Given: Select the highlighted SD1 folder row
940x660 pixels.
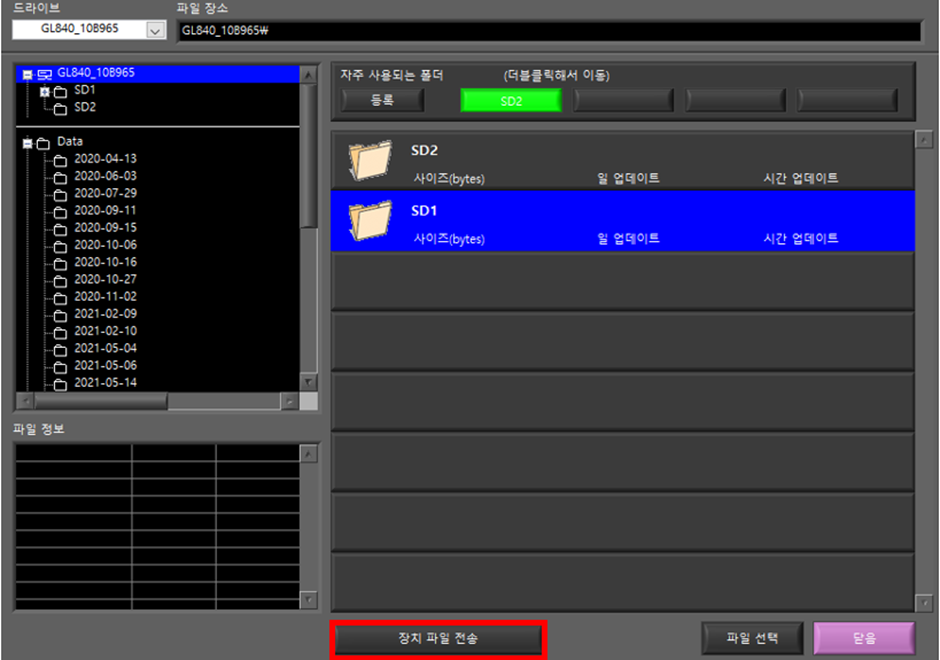Looking at the screenshot, I should pos(622,221).
